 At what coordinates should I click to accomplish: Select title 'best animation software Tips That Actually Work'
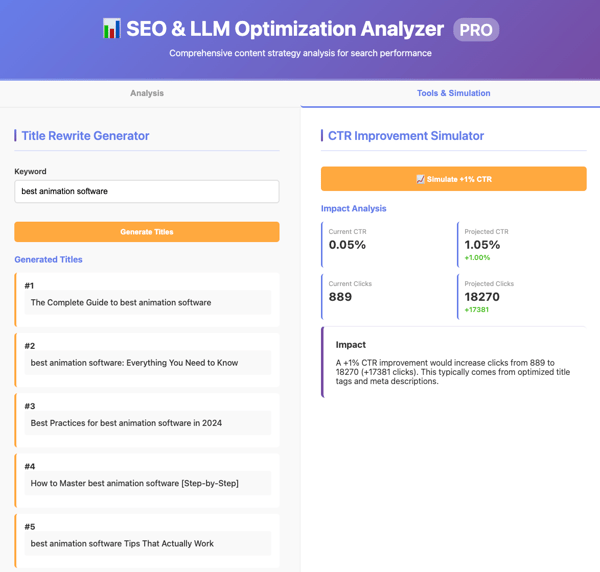point(148,543)
